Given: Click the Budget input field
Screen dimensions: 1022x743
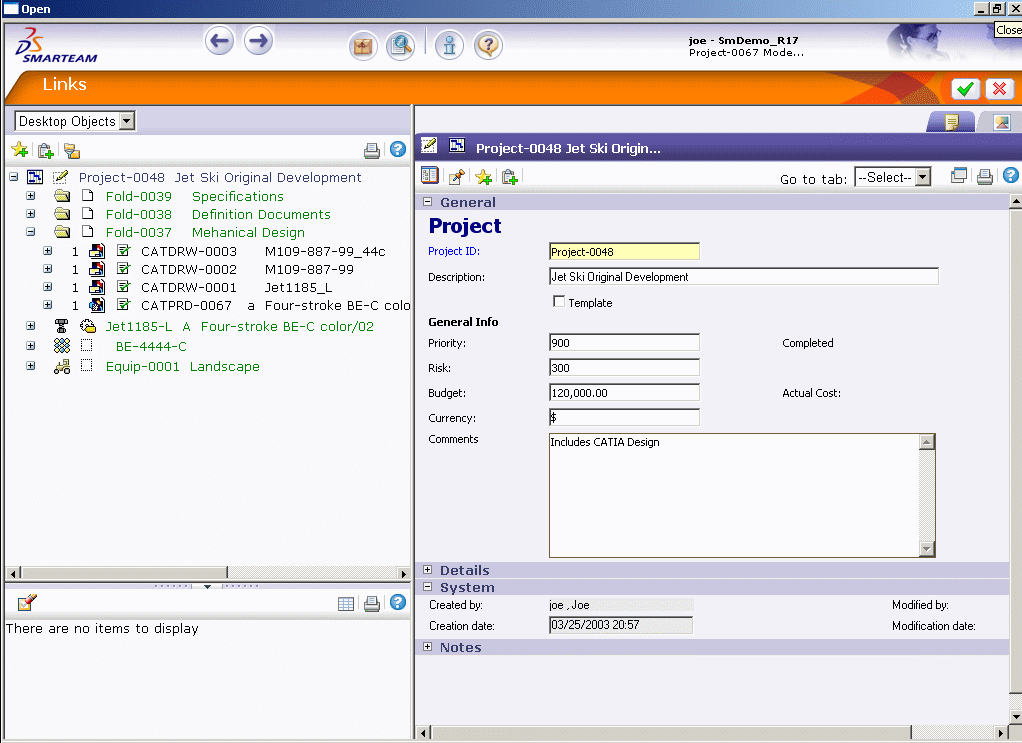Looking at the screenshot, I should pyautogui.click(x=624, y=393).
